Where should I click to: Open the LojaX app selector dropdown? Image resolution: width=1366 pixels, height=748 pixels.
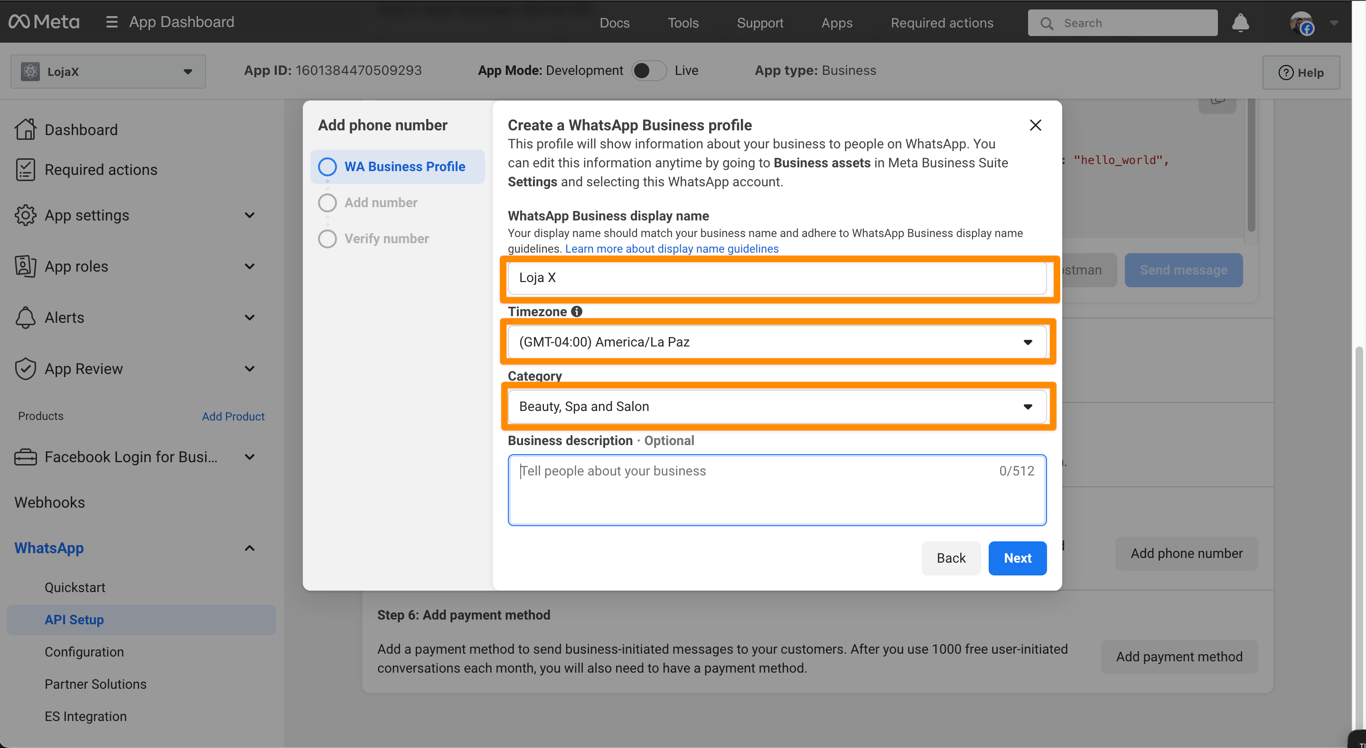click(108, 72)
